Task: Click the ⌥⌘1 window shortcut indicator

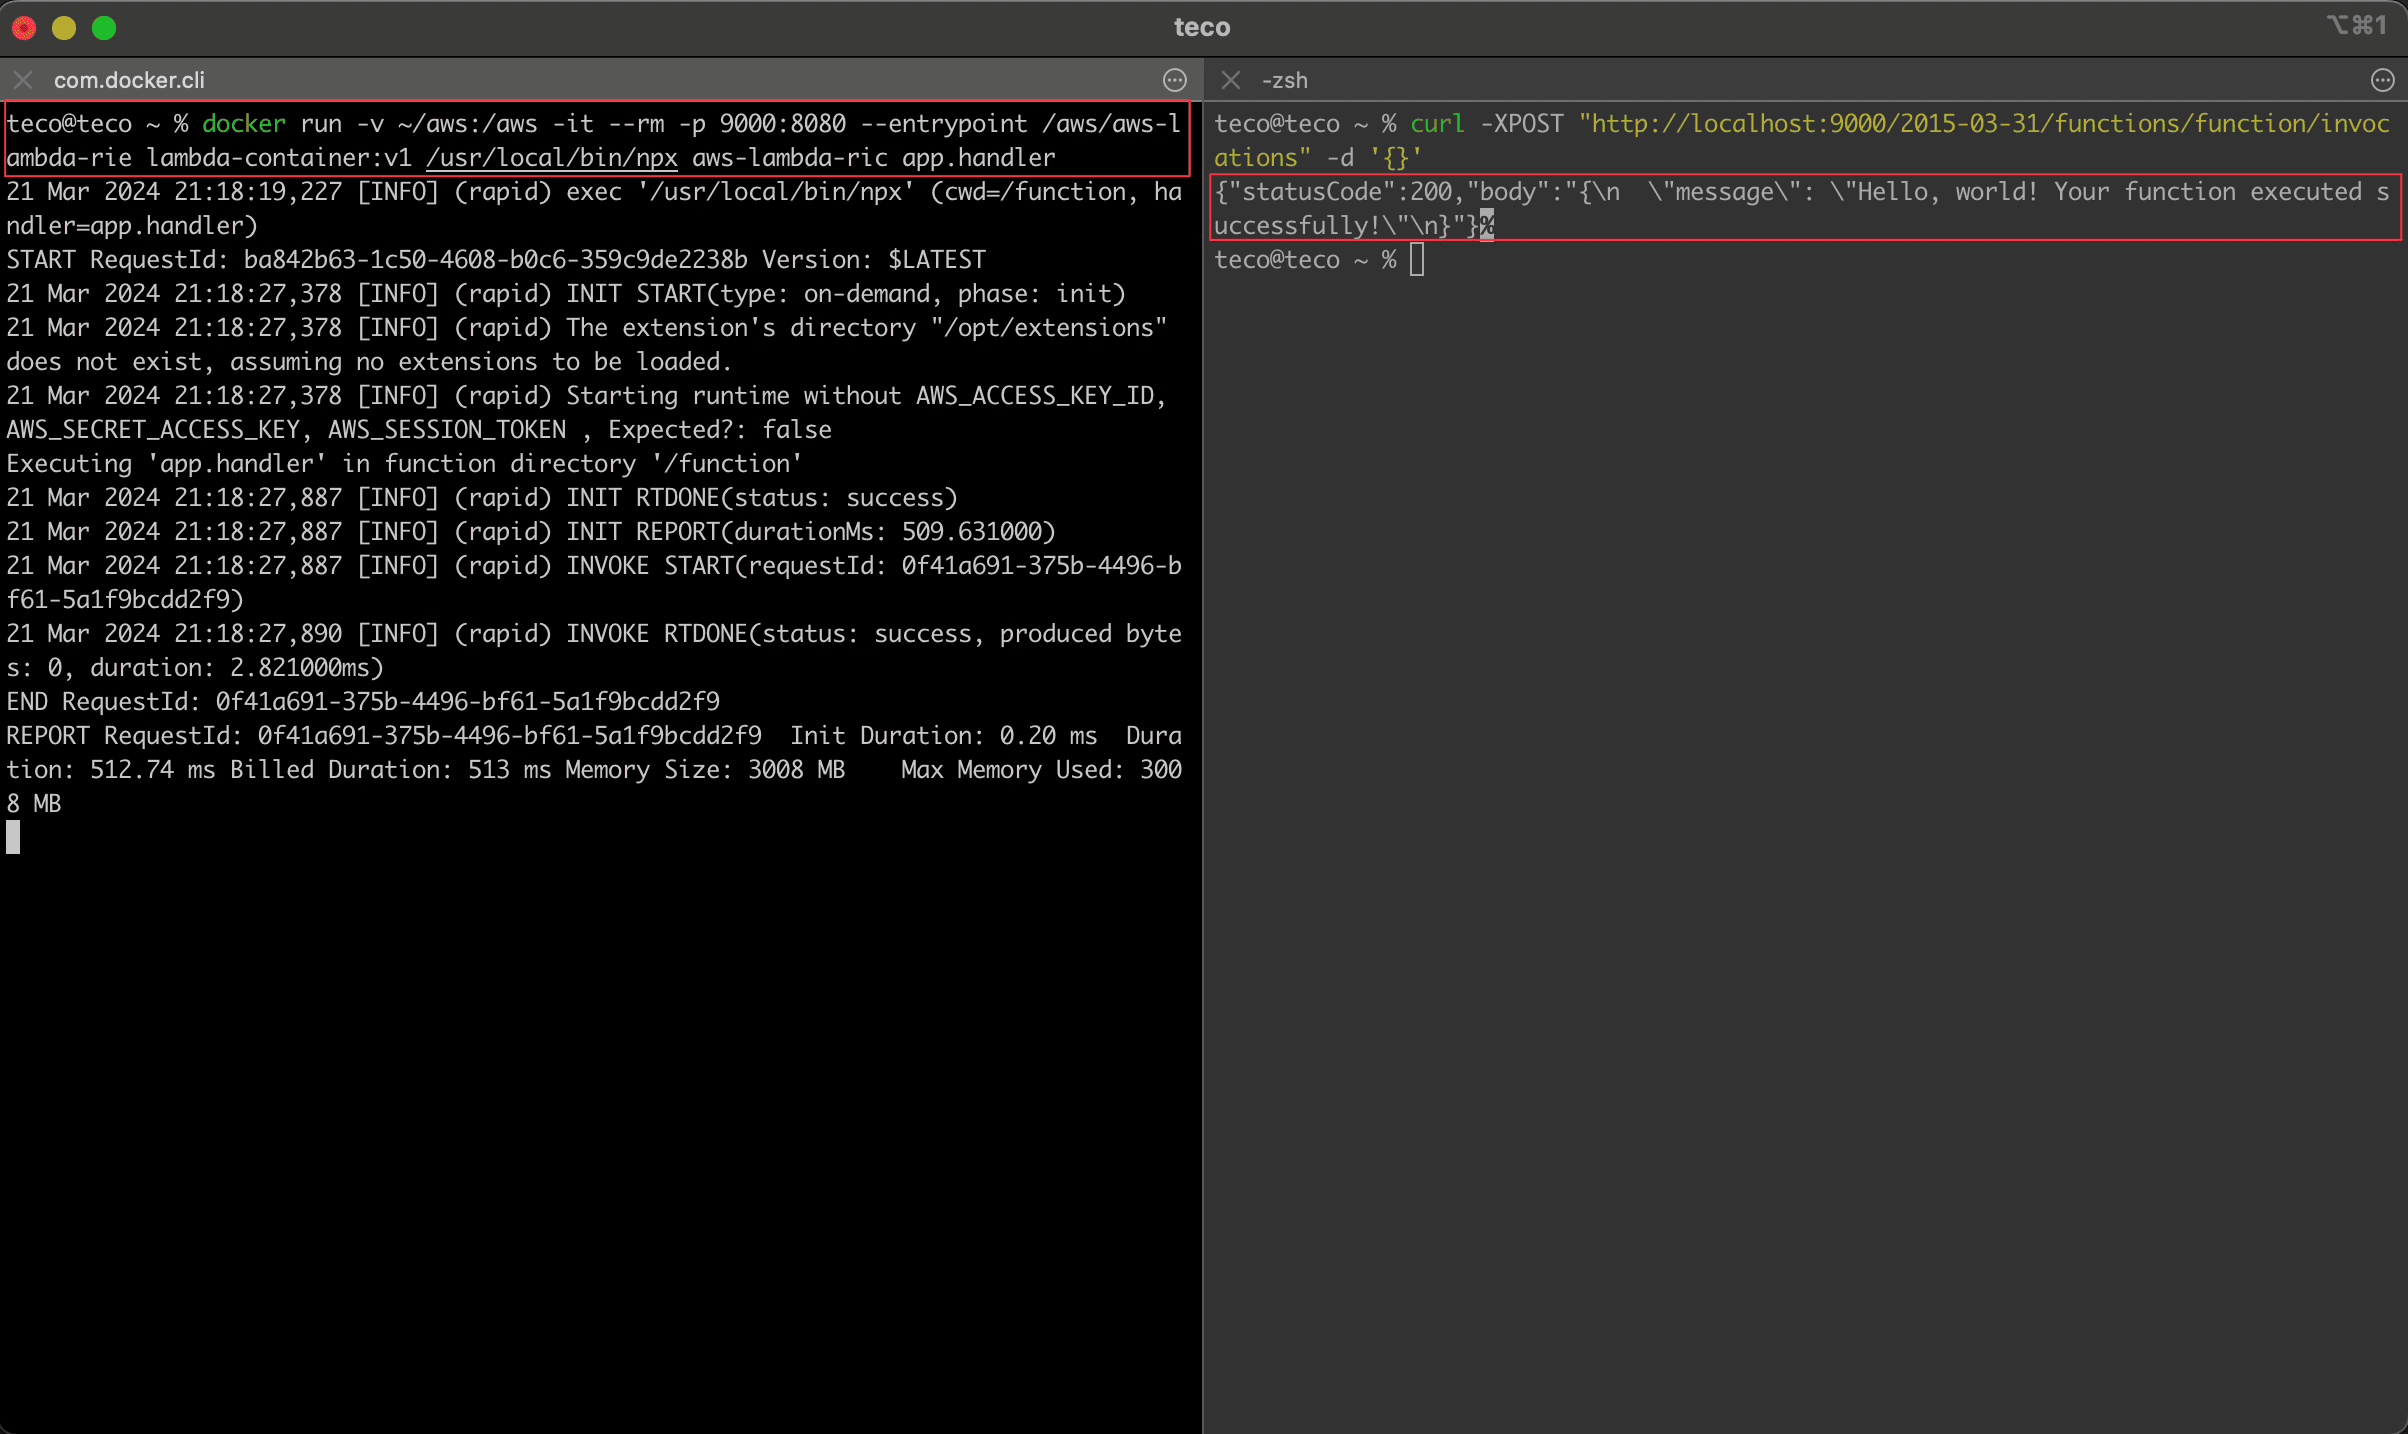Action: point(2357,27)
